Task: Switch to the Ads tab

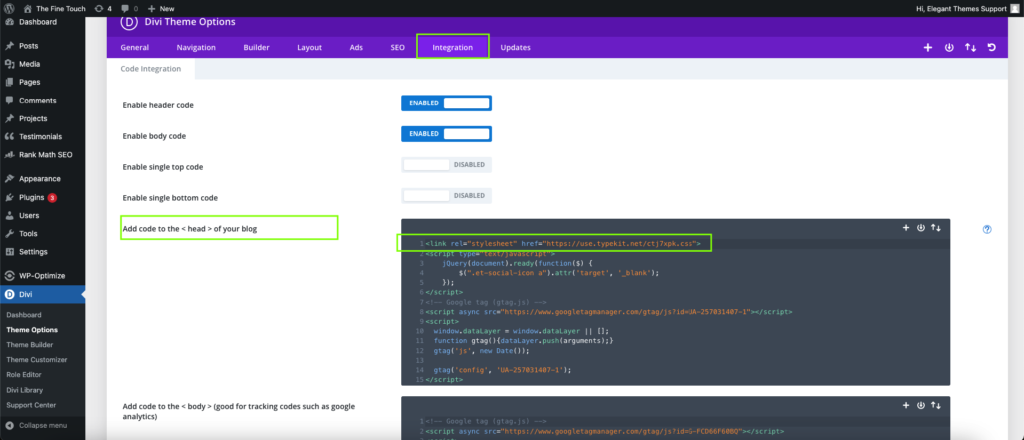Action: pos(356,48)
